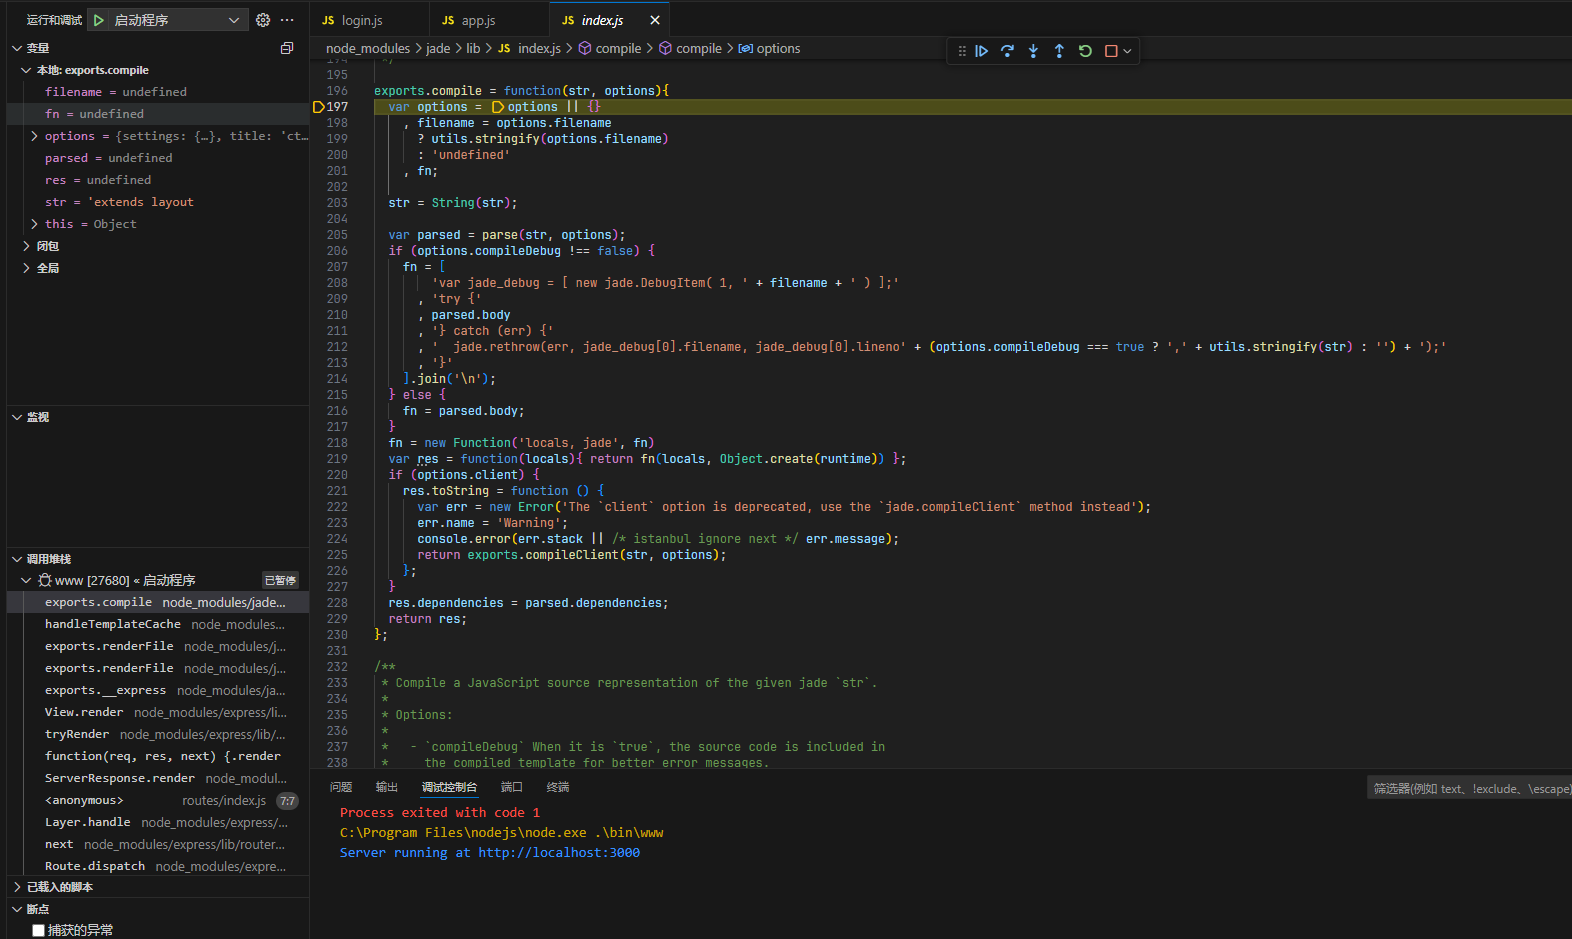The width and height of the screenshot is (1572, 939).
Task: Click the Step Over debug icon
Action: pos(1007,51)
